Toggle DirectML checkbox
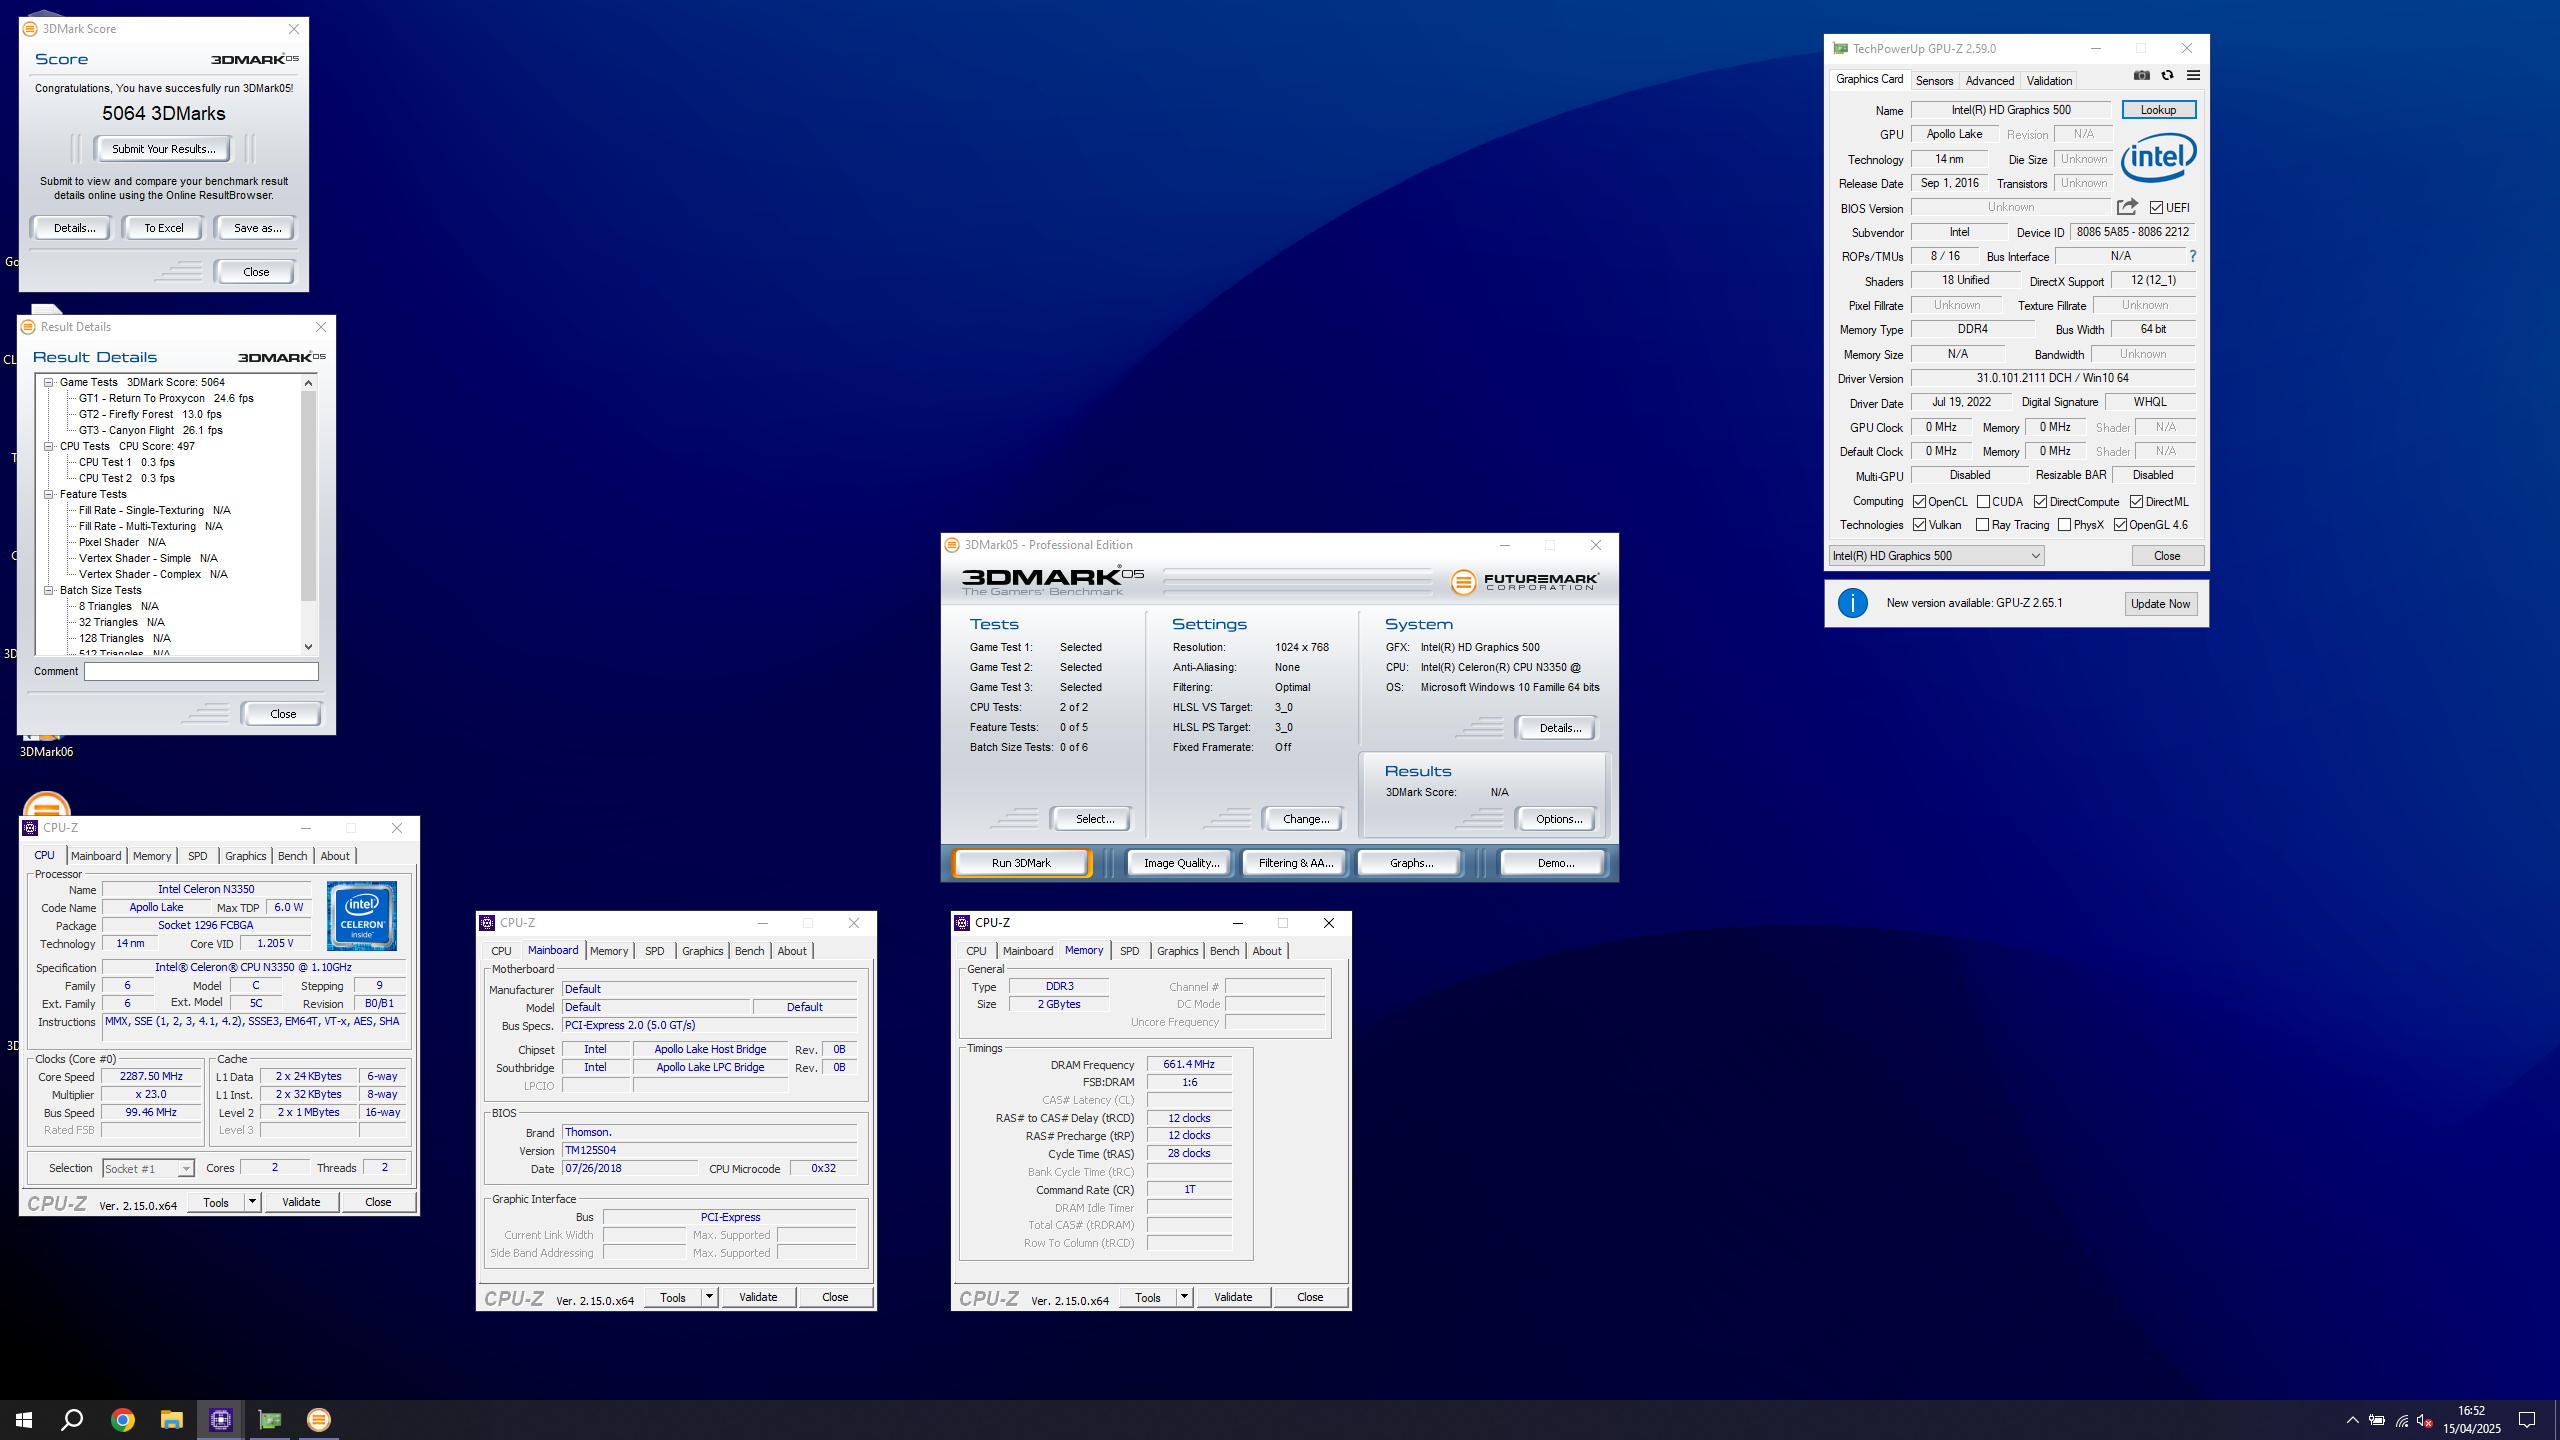The height and width of the screenshot is (1440, 2560). [2136, 502]
